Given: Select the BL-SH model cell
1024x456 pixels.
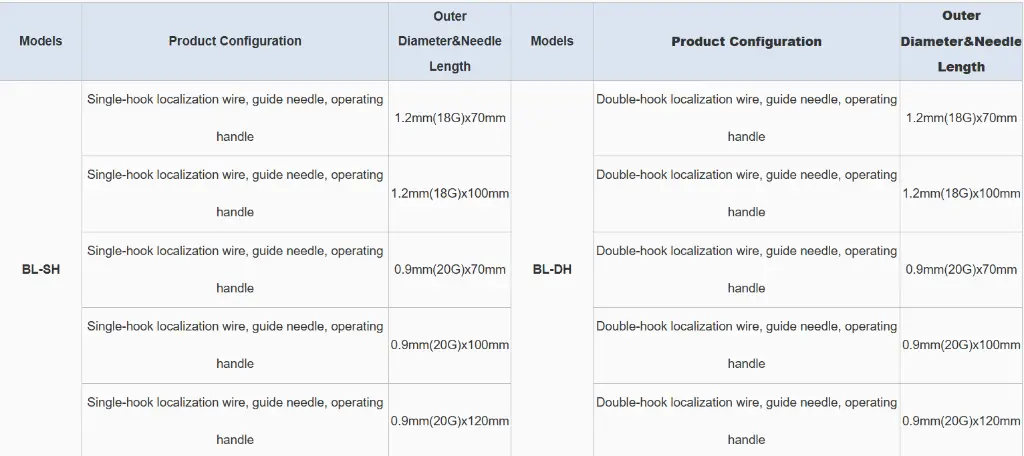Looking at the screenshot, I should (x=40, y=270).
